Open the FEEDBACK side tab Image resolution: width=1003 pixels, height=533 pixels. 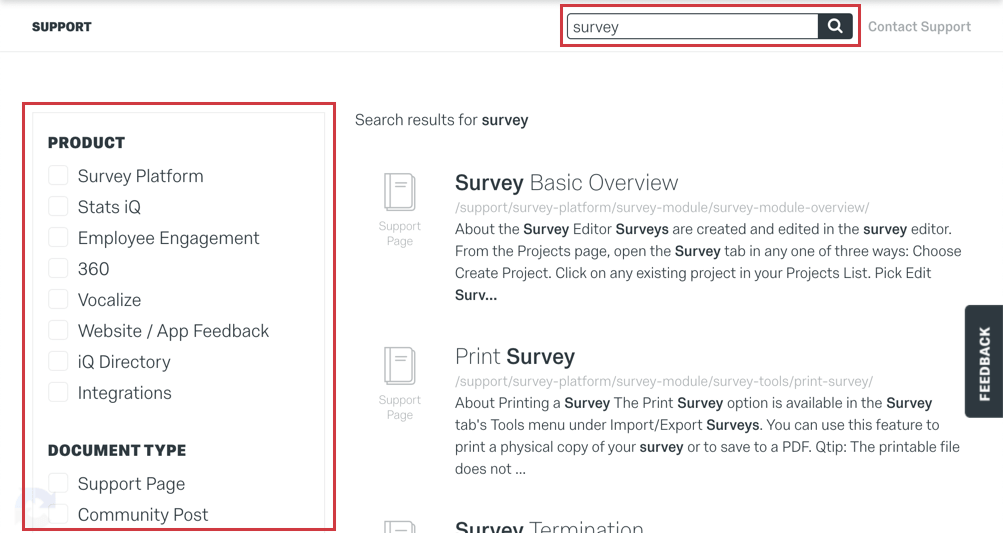(984, 362)
